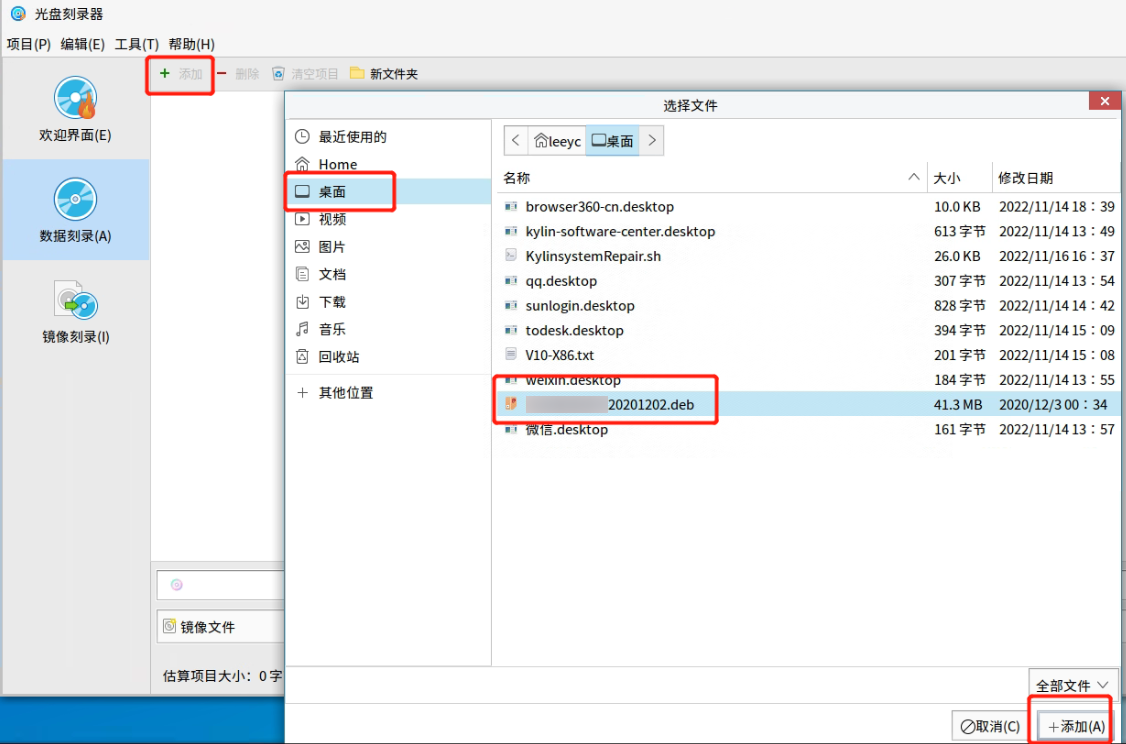Click the 桌面 path bar button

click(612, 141)
